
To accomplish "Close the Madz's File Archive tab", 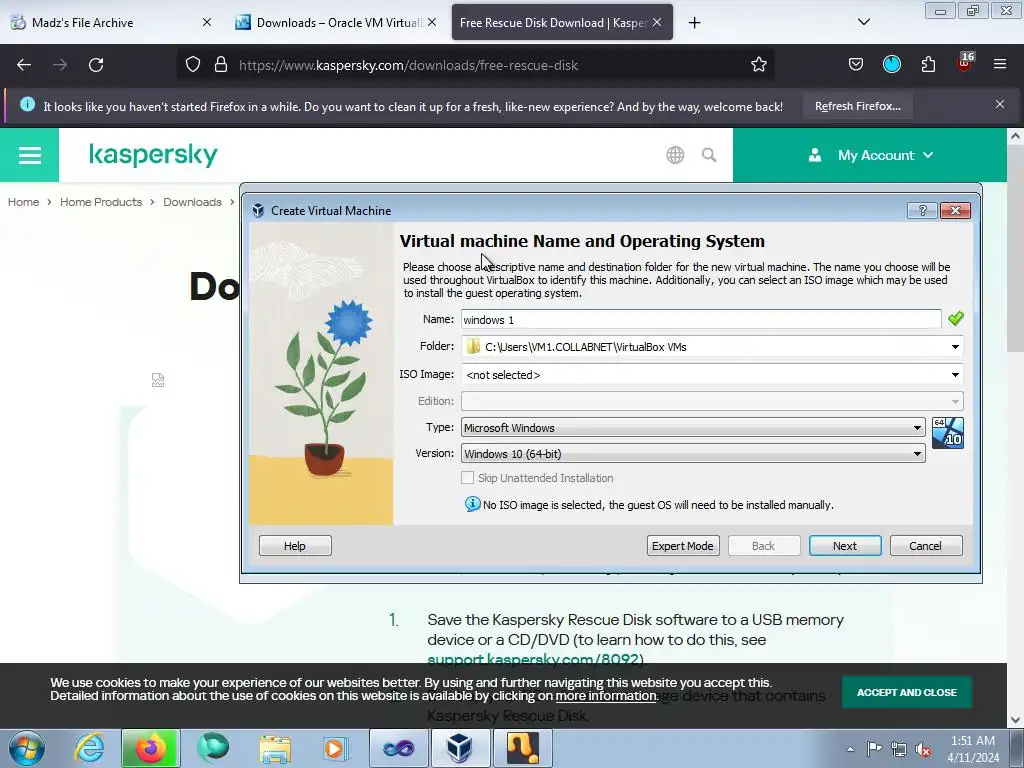I will [x=207, y=22].
